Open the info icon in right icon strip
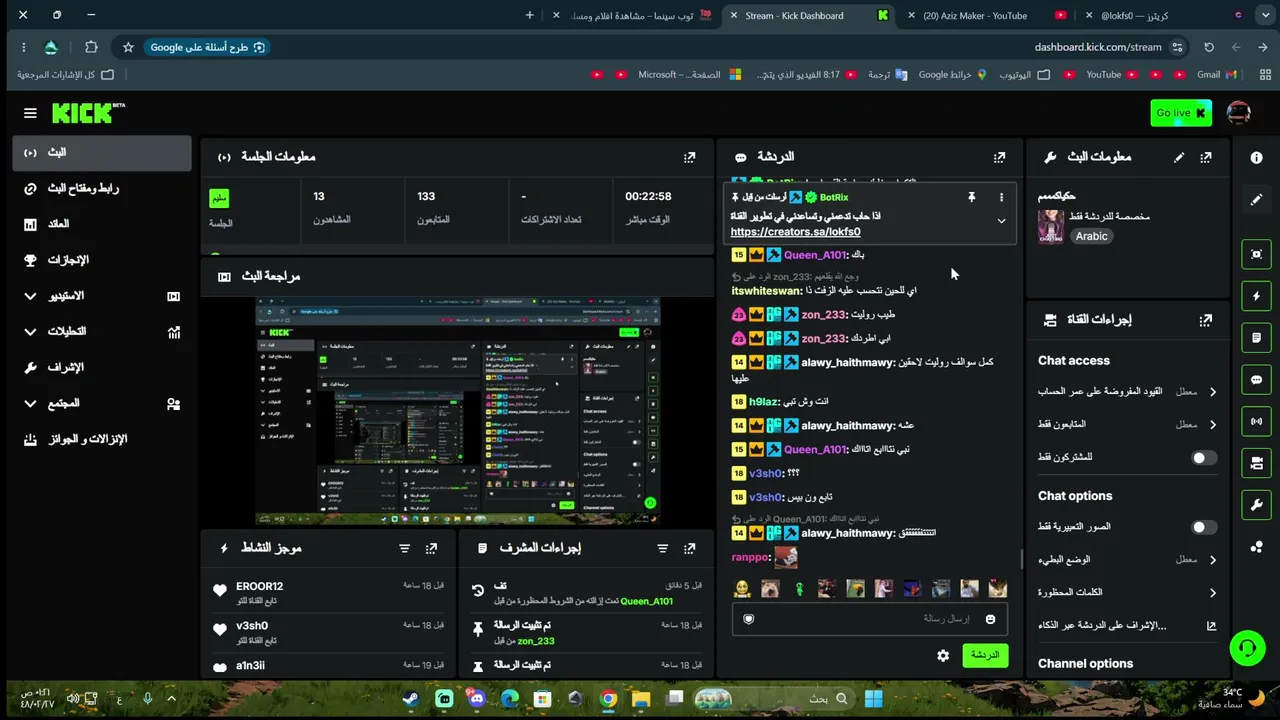 tap(1256, 157)
